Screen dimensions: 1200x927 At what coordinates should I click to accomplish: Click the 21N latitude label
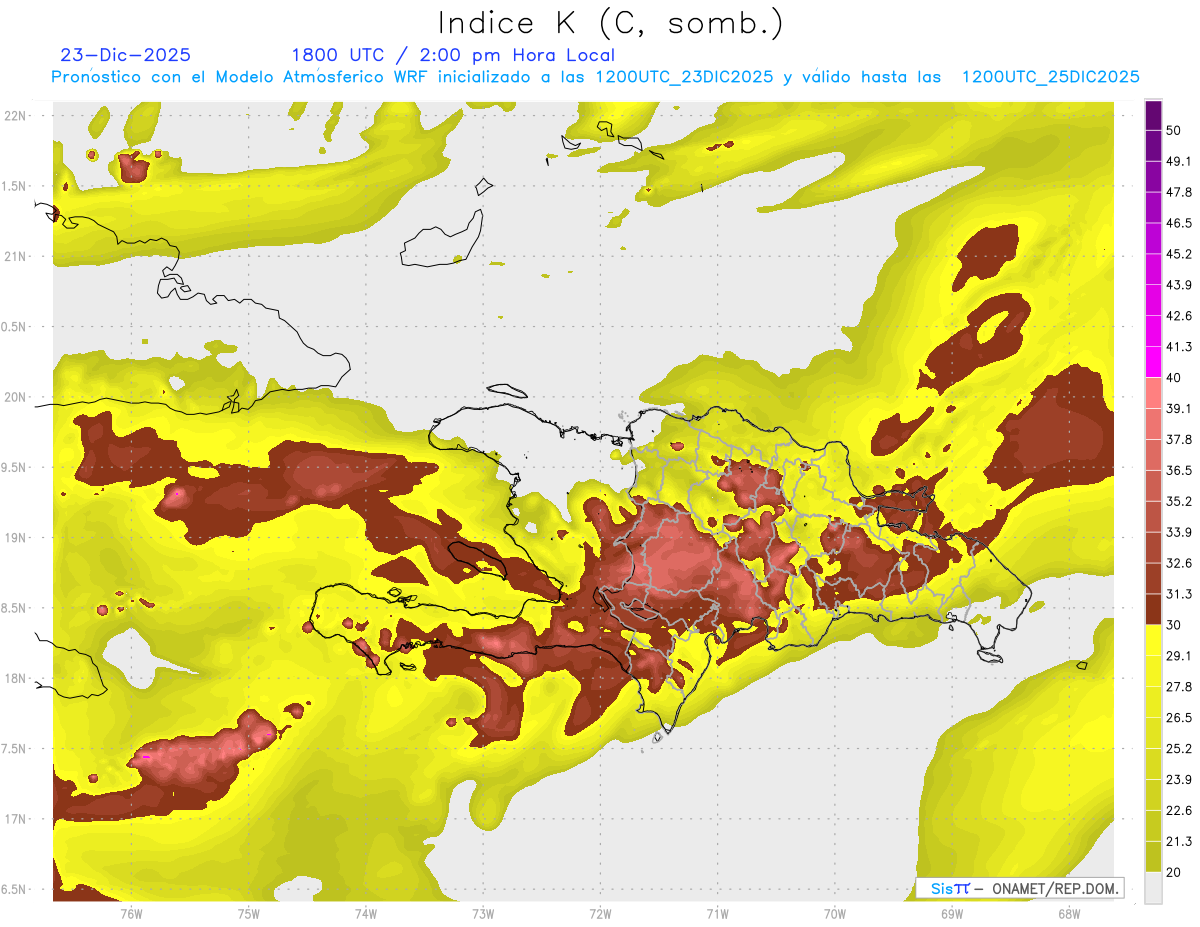point(14,257)
